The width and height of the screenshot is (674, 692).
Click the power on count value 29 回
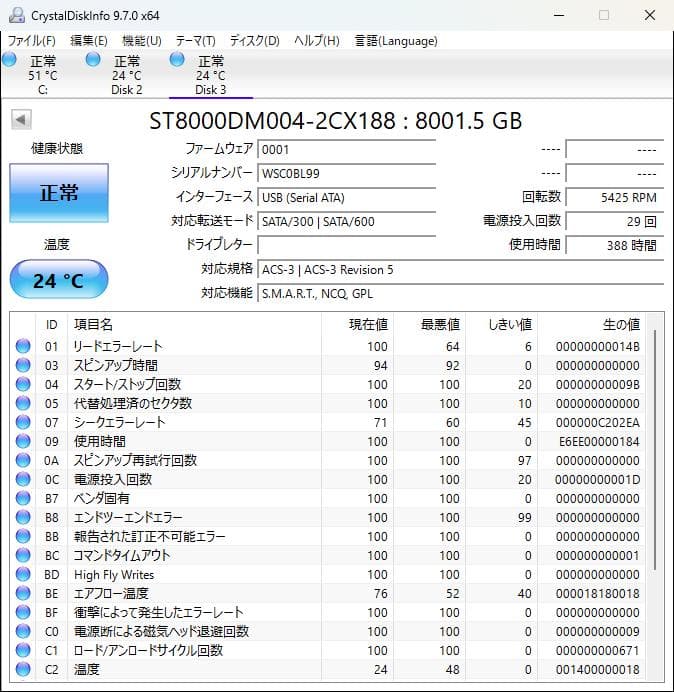[615, 221]
